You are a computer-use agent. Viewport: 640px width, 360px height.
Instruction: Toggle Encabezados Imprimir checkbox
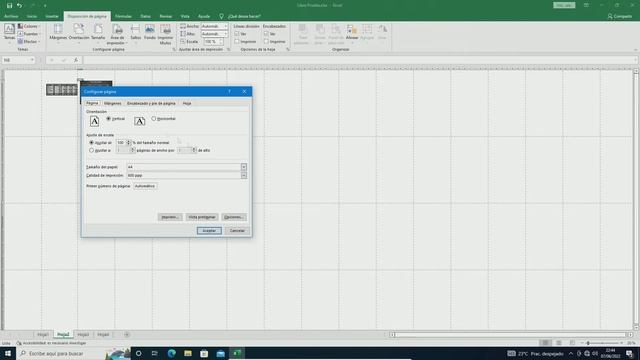point(266,42)
